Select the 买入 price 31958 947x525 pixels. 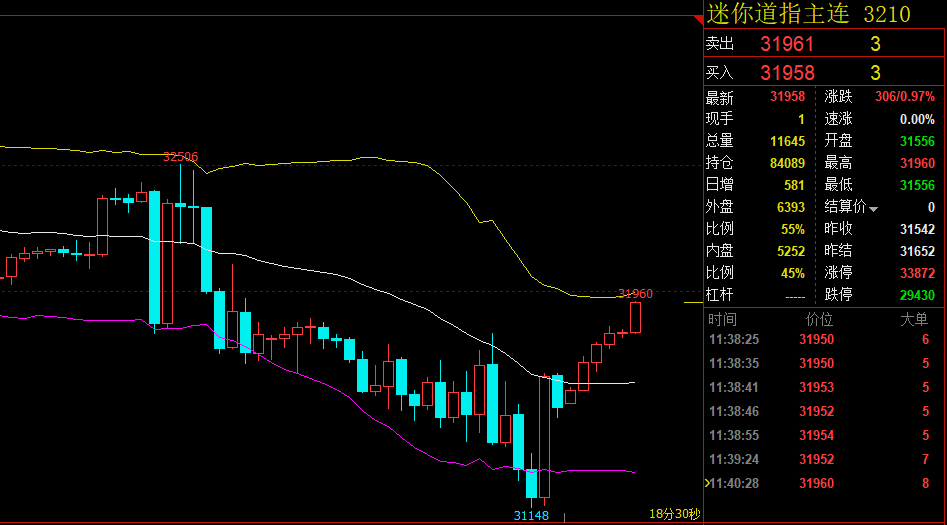pos(787,73)
